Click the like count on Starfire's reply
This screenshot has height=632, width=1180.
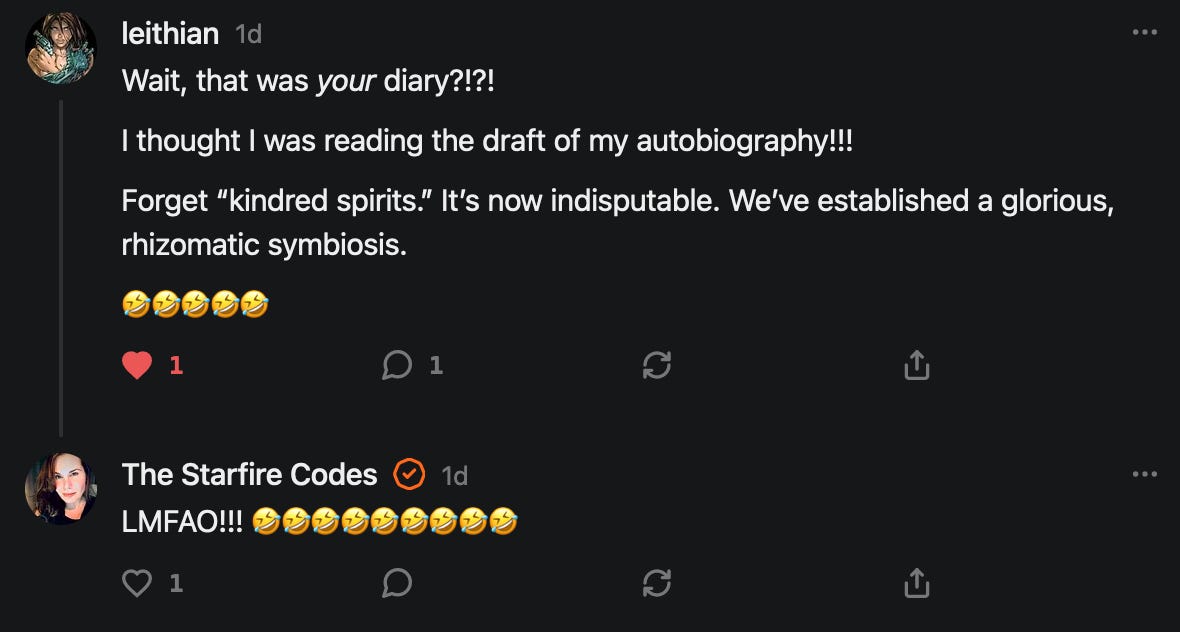tap(176, 583)
